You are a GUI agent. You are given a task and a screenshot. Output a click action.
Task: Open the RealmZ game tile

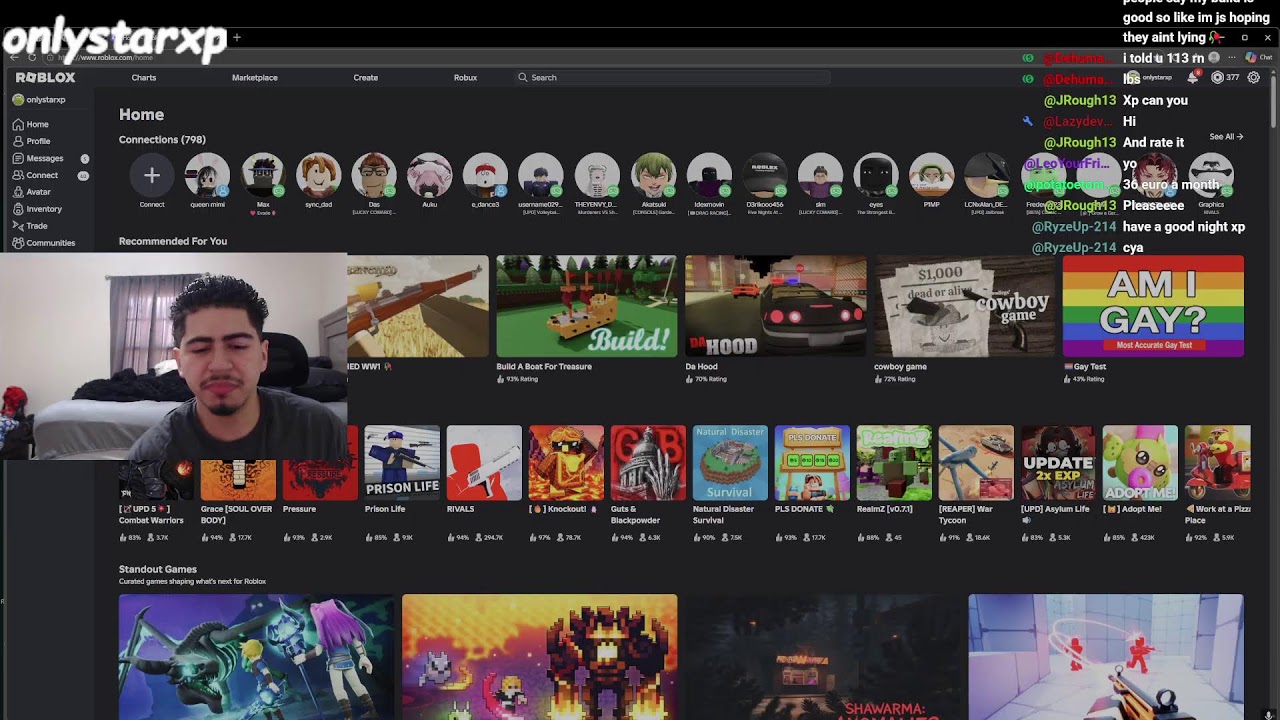[x=894, y=463]
